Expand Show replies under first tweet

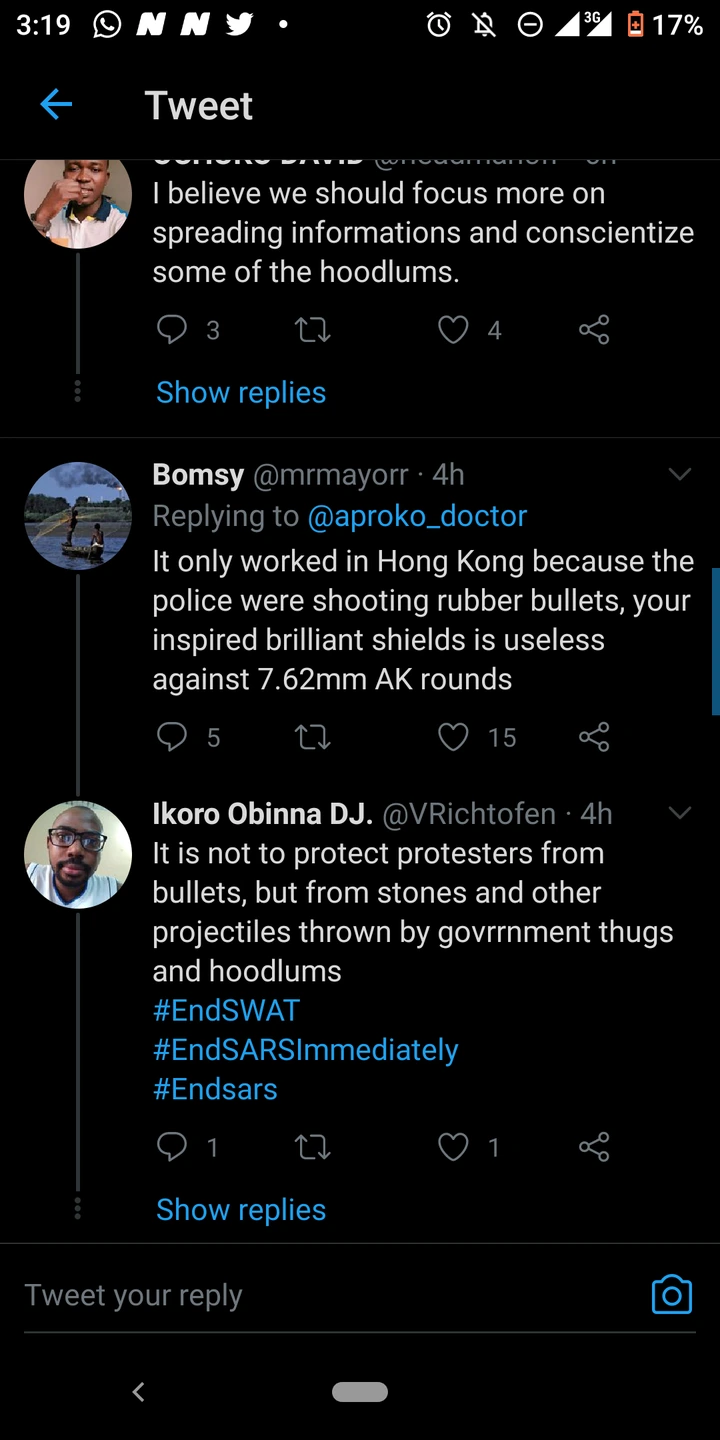click(241, 392)
